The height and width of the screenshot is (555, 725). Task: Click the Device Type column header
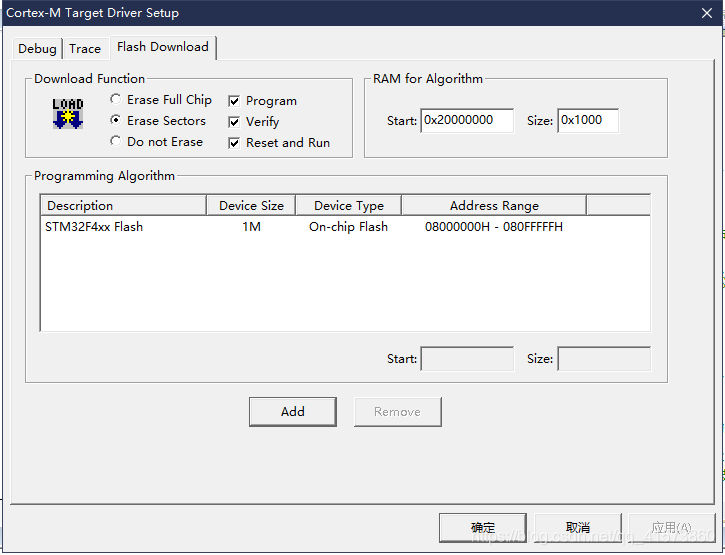click(x=349, y=205)
